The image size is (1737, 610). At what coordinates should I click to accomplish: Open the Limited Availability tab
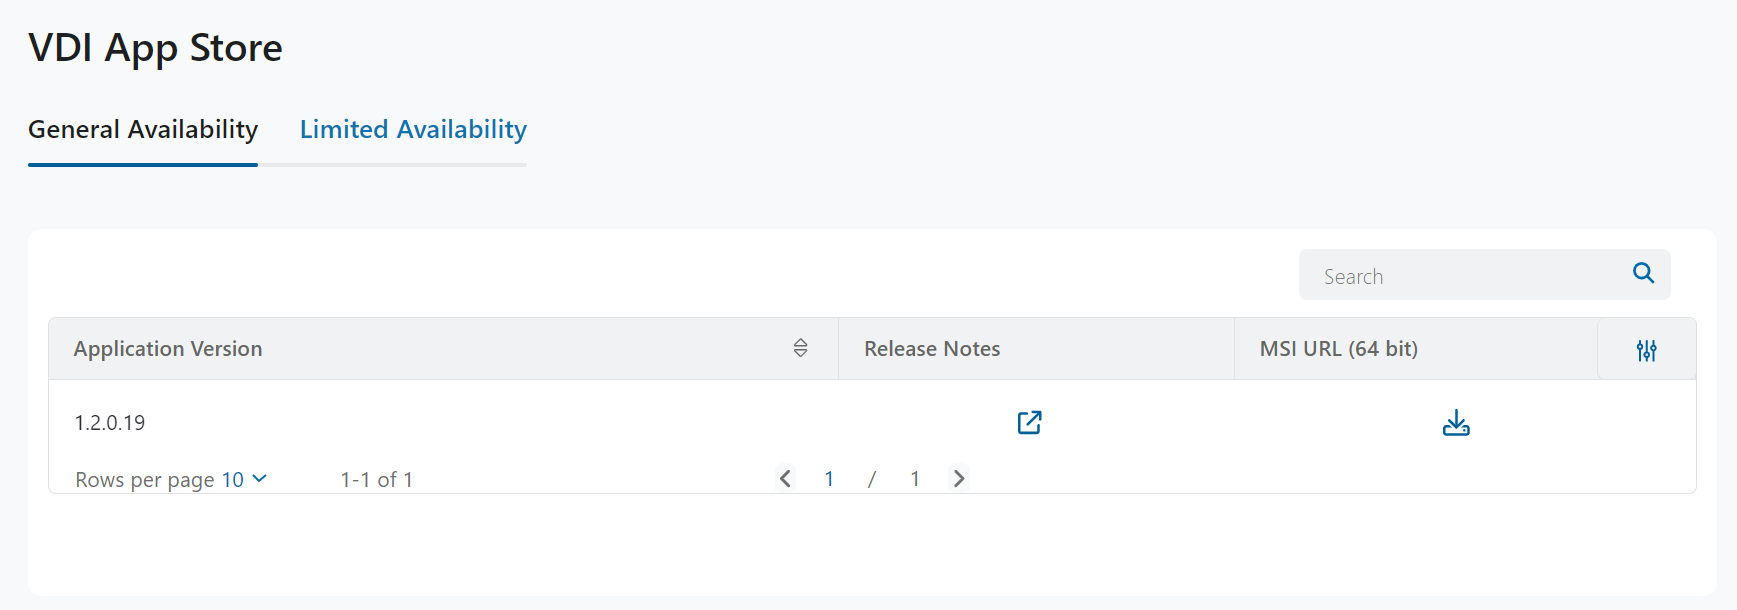(413, 130)
